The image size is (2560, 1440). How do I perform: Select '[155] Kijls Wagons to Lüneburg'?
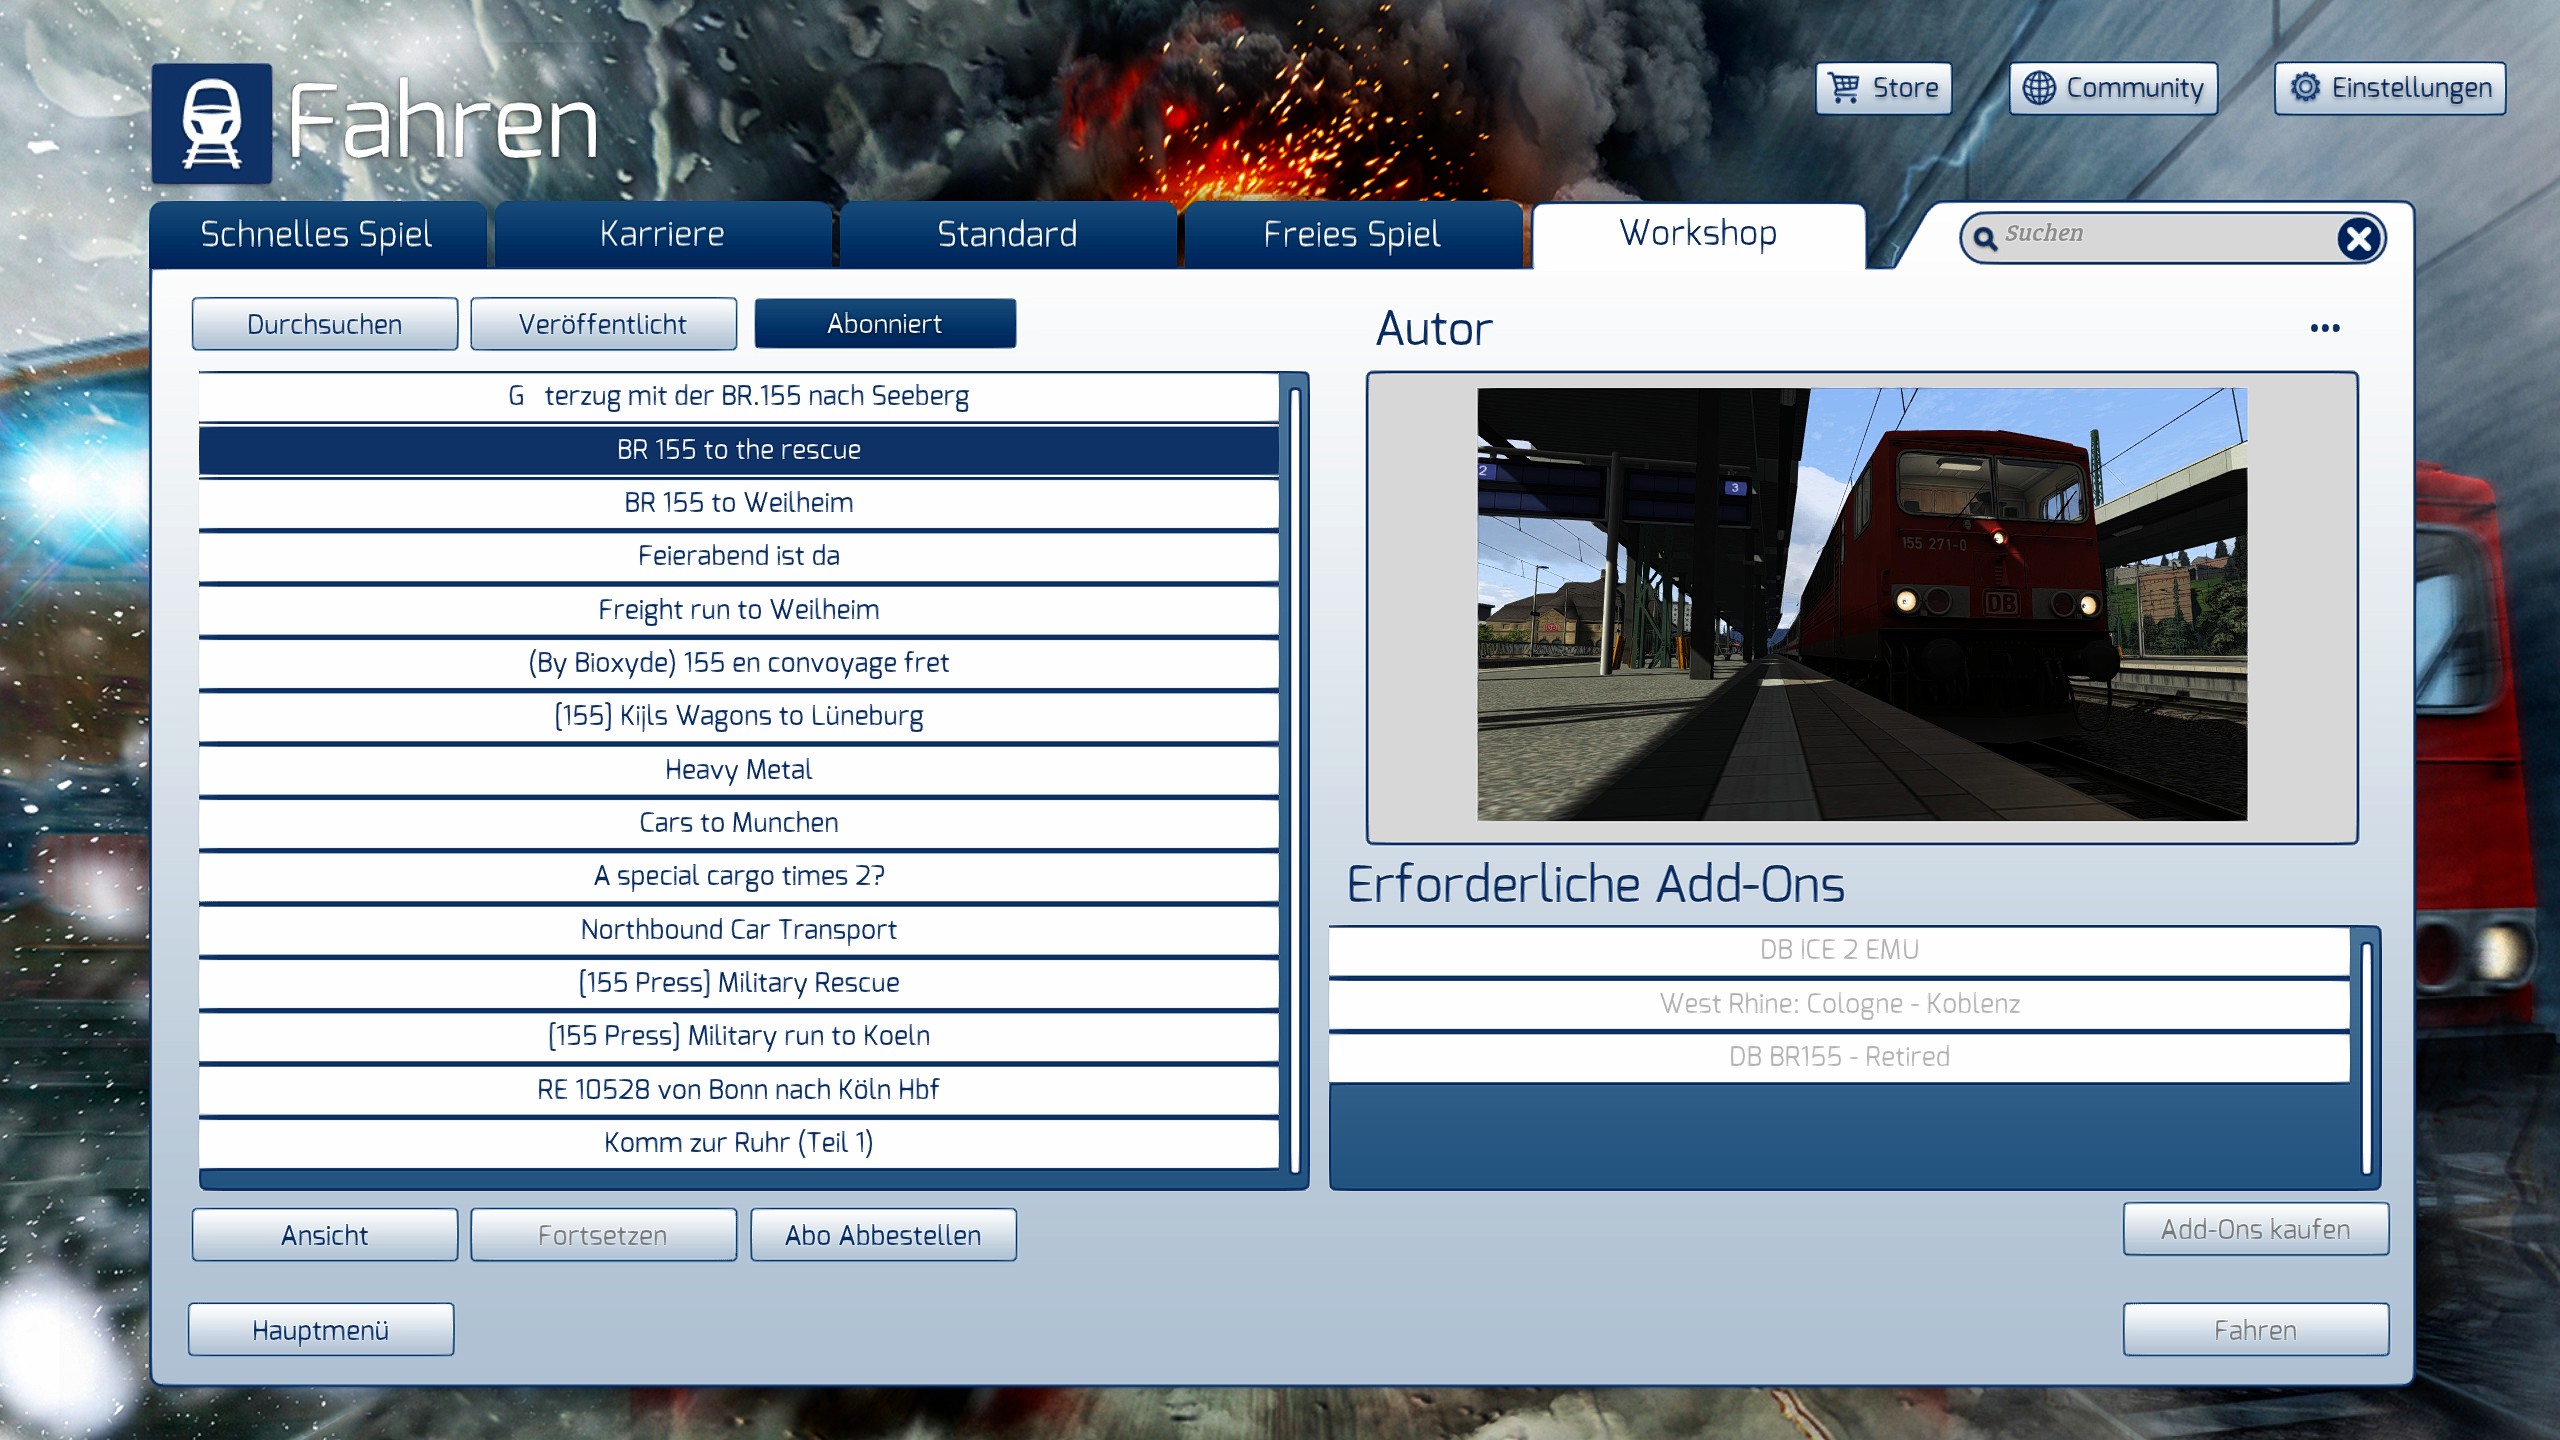739,716
